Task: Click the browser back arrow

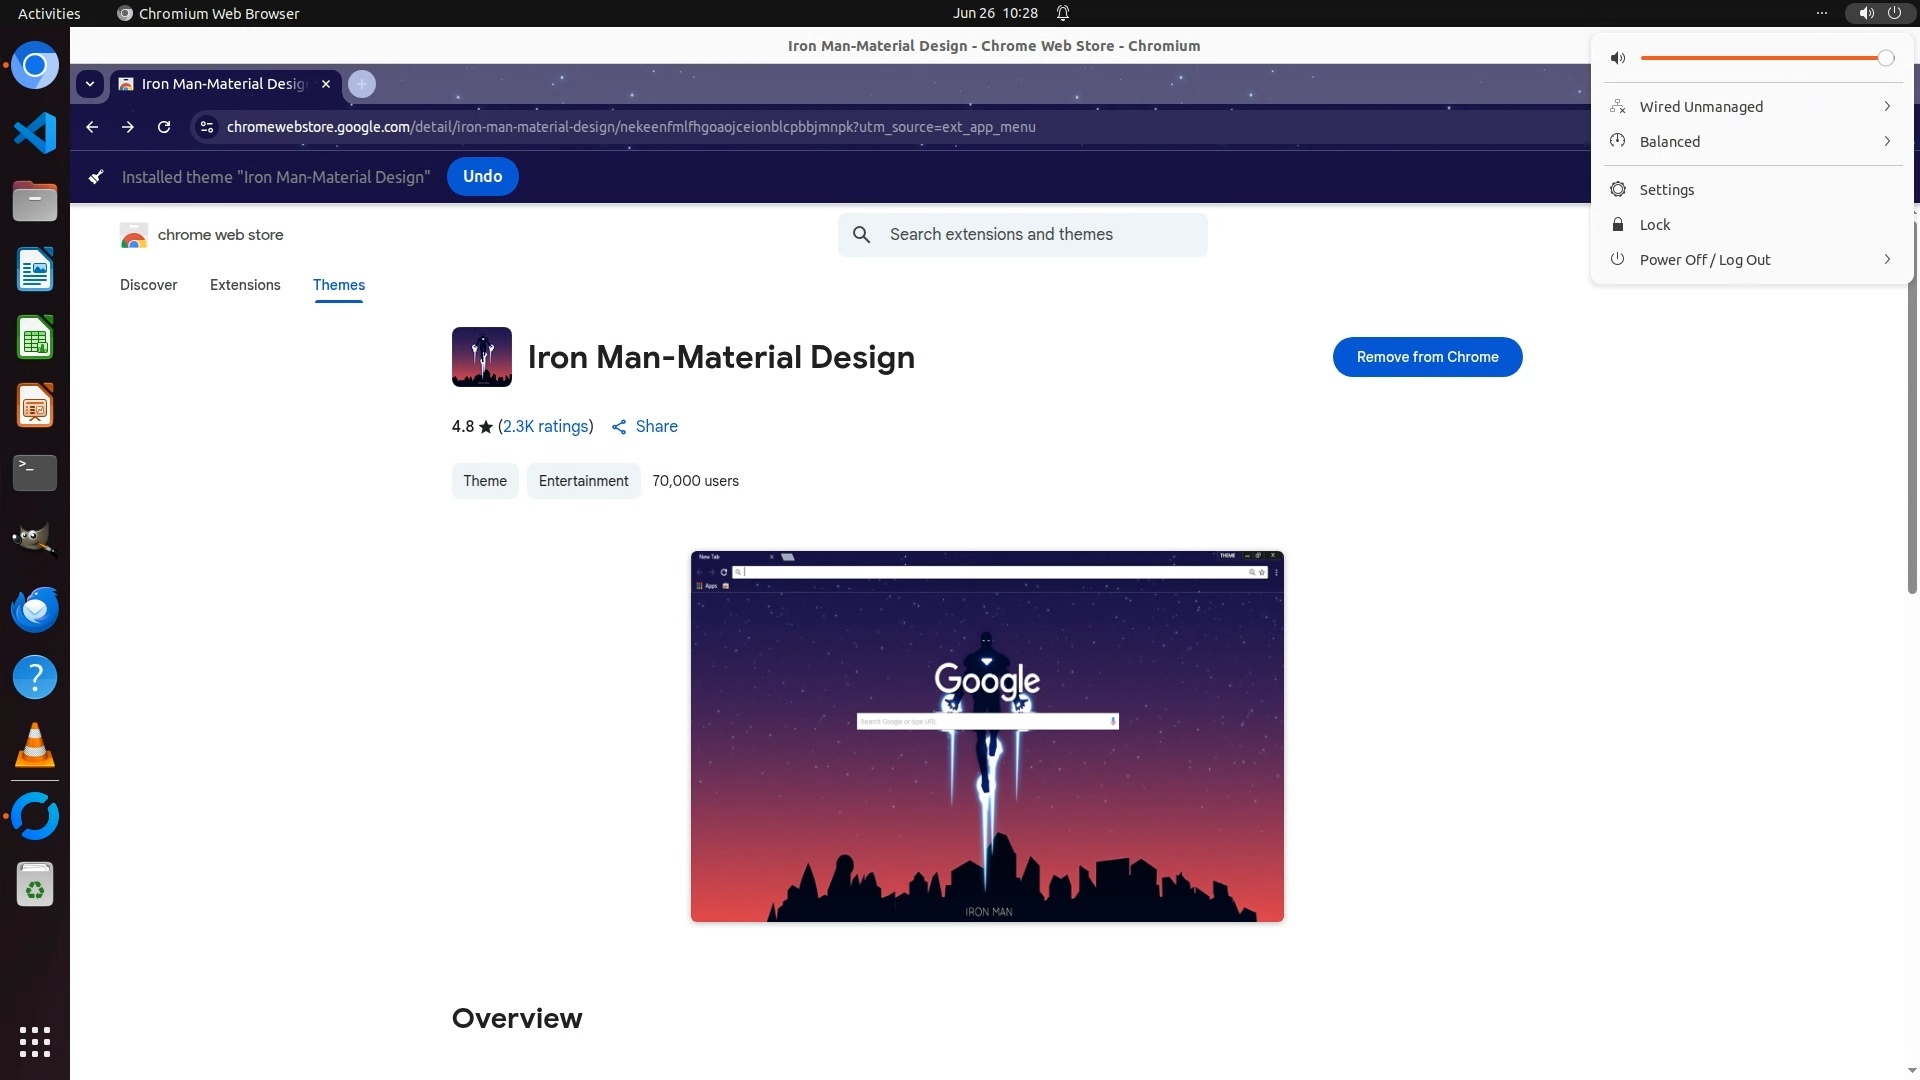Action: click(92, 127)
